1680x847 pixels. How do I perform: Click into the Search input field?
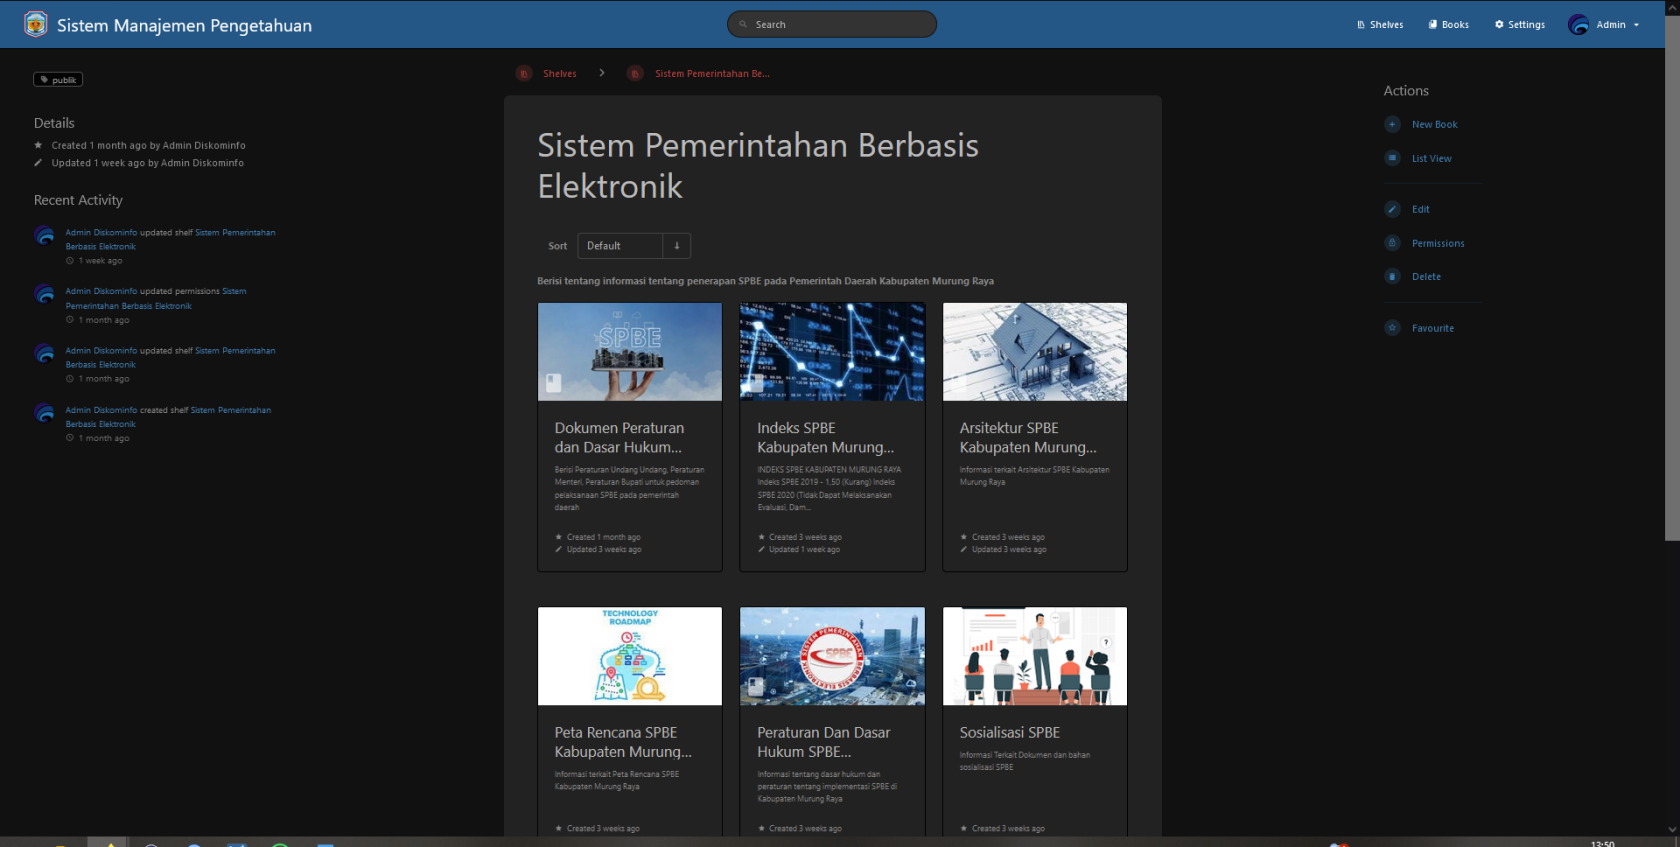pyautogui.click(x=832, y=24)
